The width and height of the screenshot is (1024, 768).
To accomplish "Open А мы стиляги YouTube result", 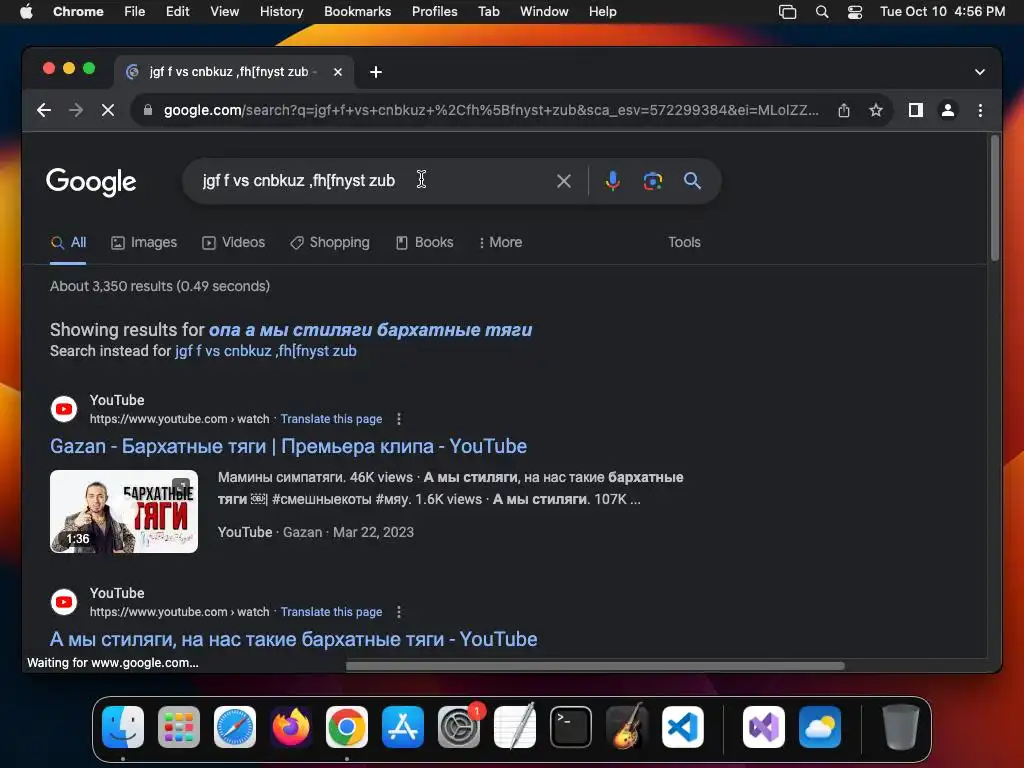I will click(294, 639).
